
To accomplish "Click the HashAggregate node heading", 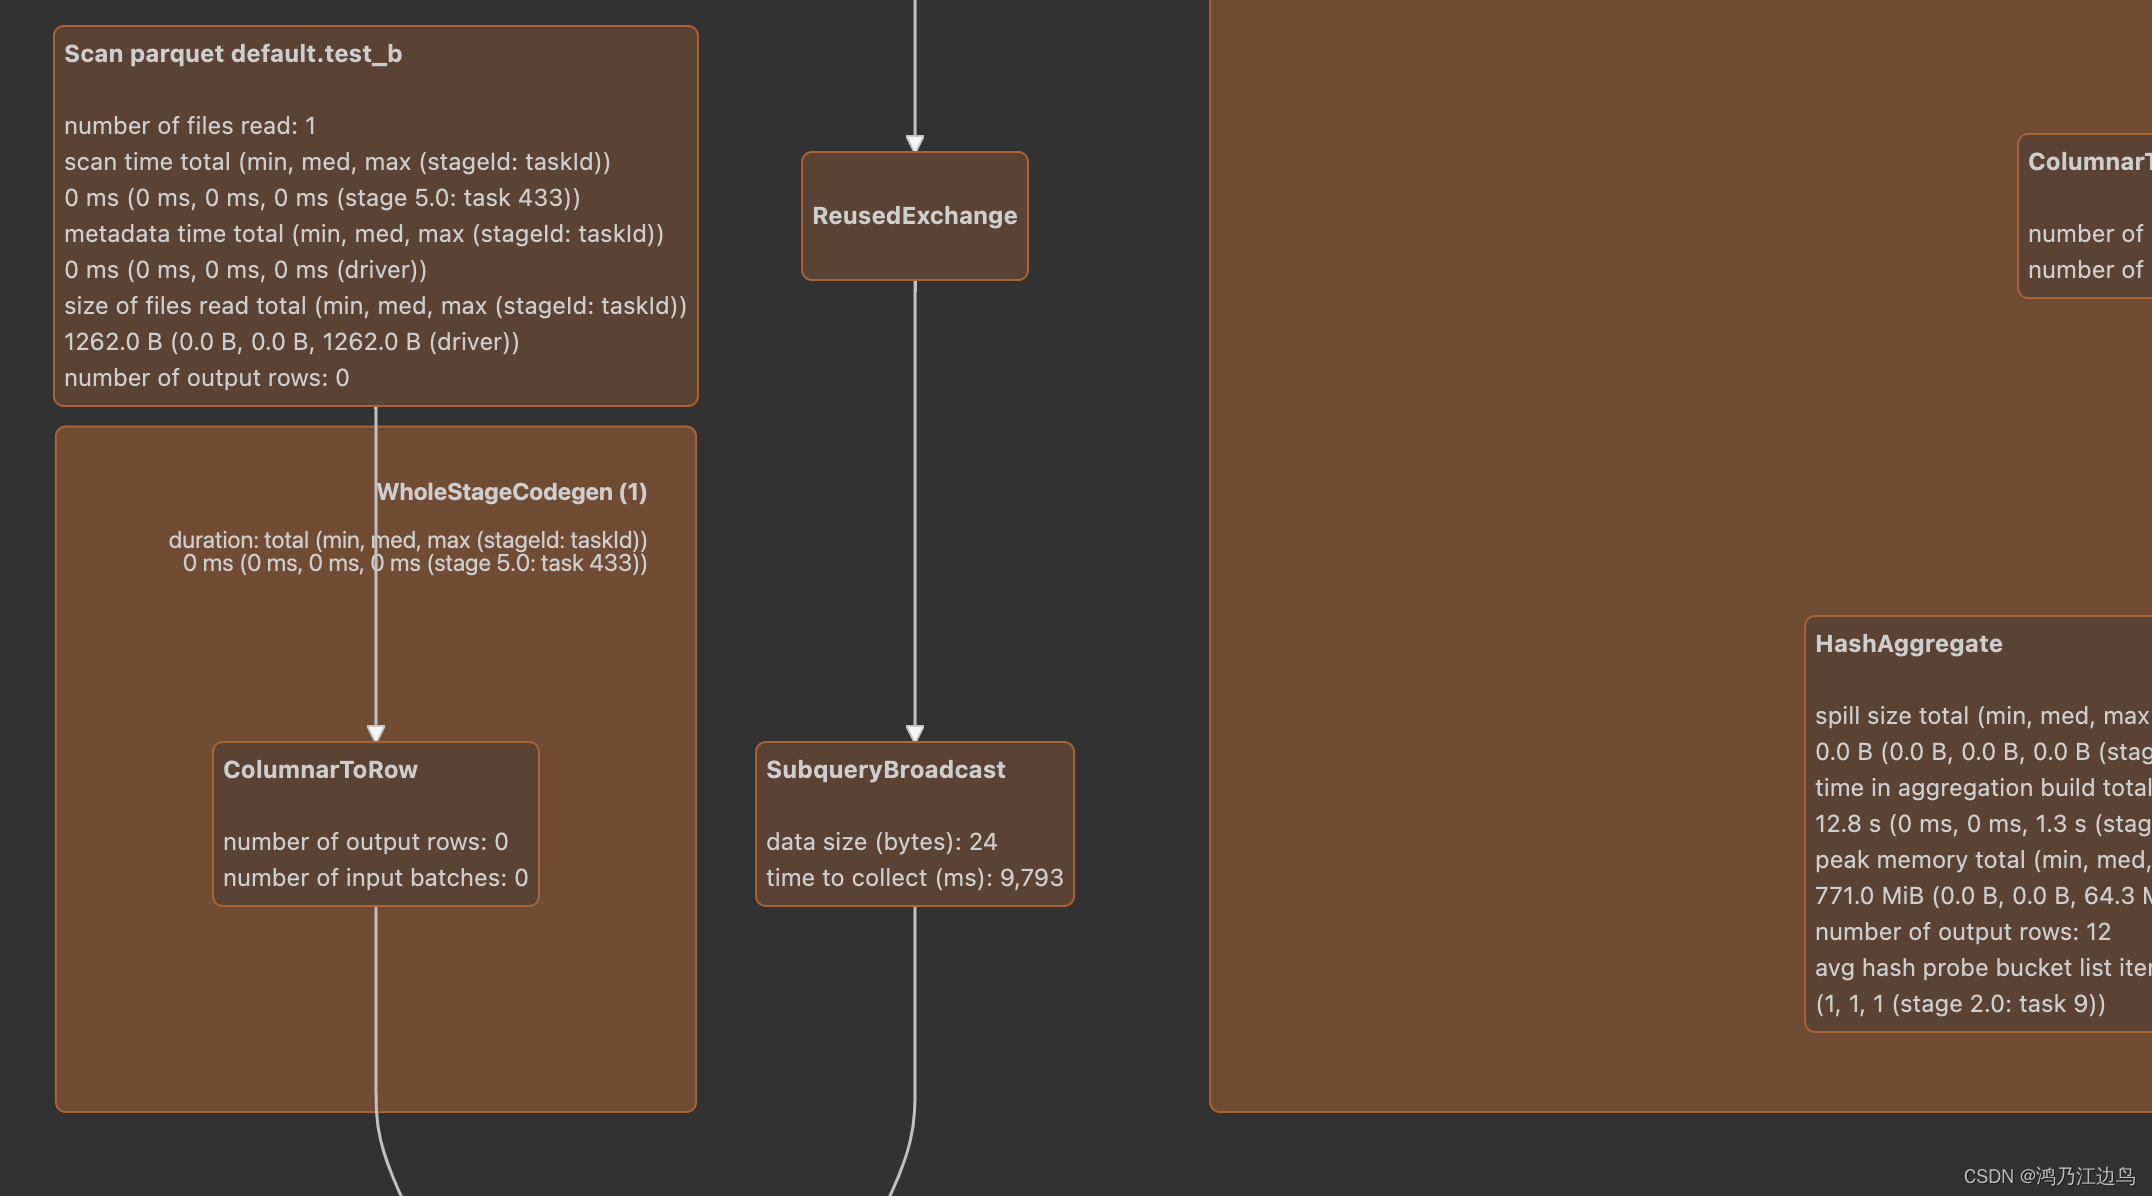I will (x=1908, y=644).
